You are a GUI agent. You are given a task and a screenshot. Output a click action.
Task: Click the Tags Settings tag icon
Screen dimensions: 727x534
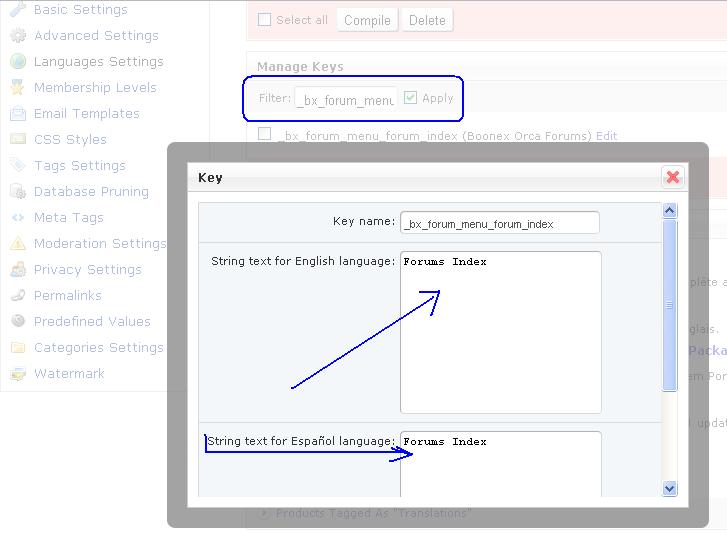pos(18,165)
